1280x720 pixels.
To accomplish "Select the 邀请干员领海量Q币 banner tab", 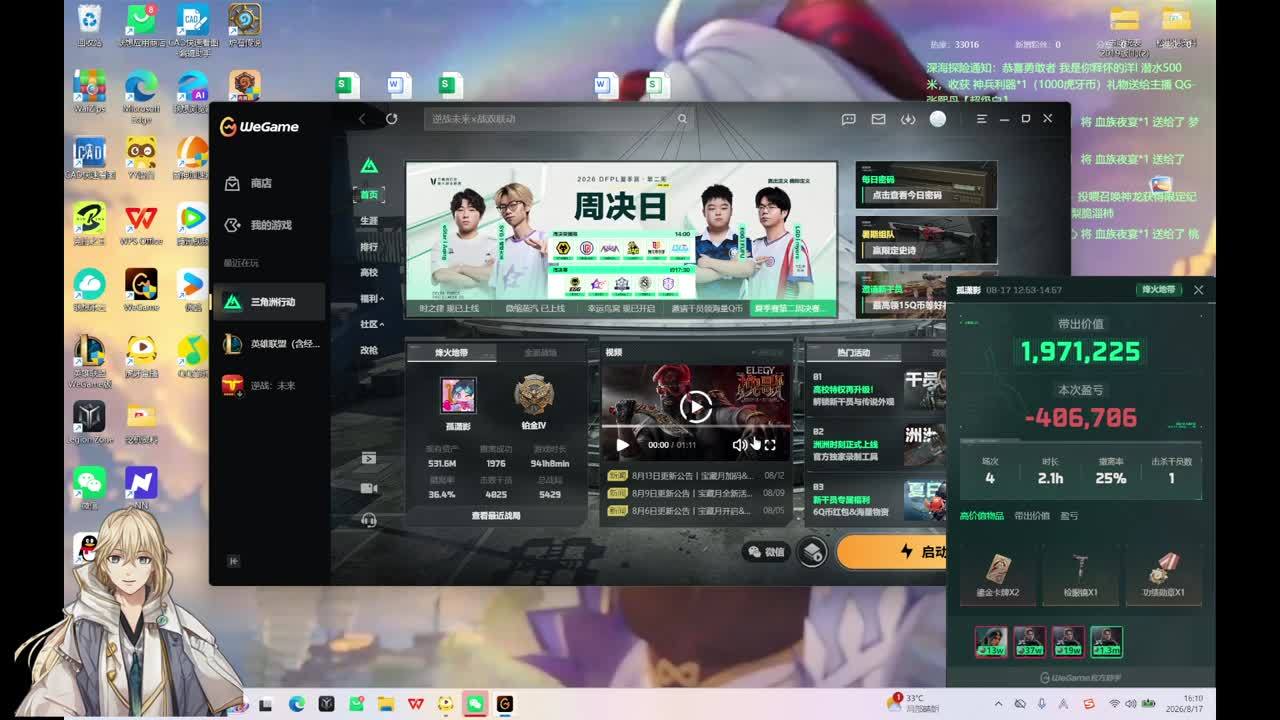I will (x=707, y=309).
